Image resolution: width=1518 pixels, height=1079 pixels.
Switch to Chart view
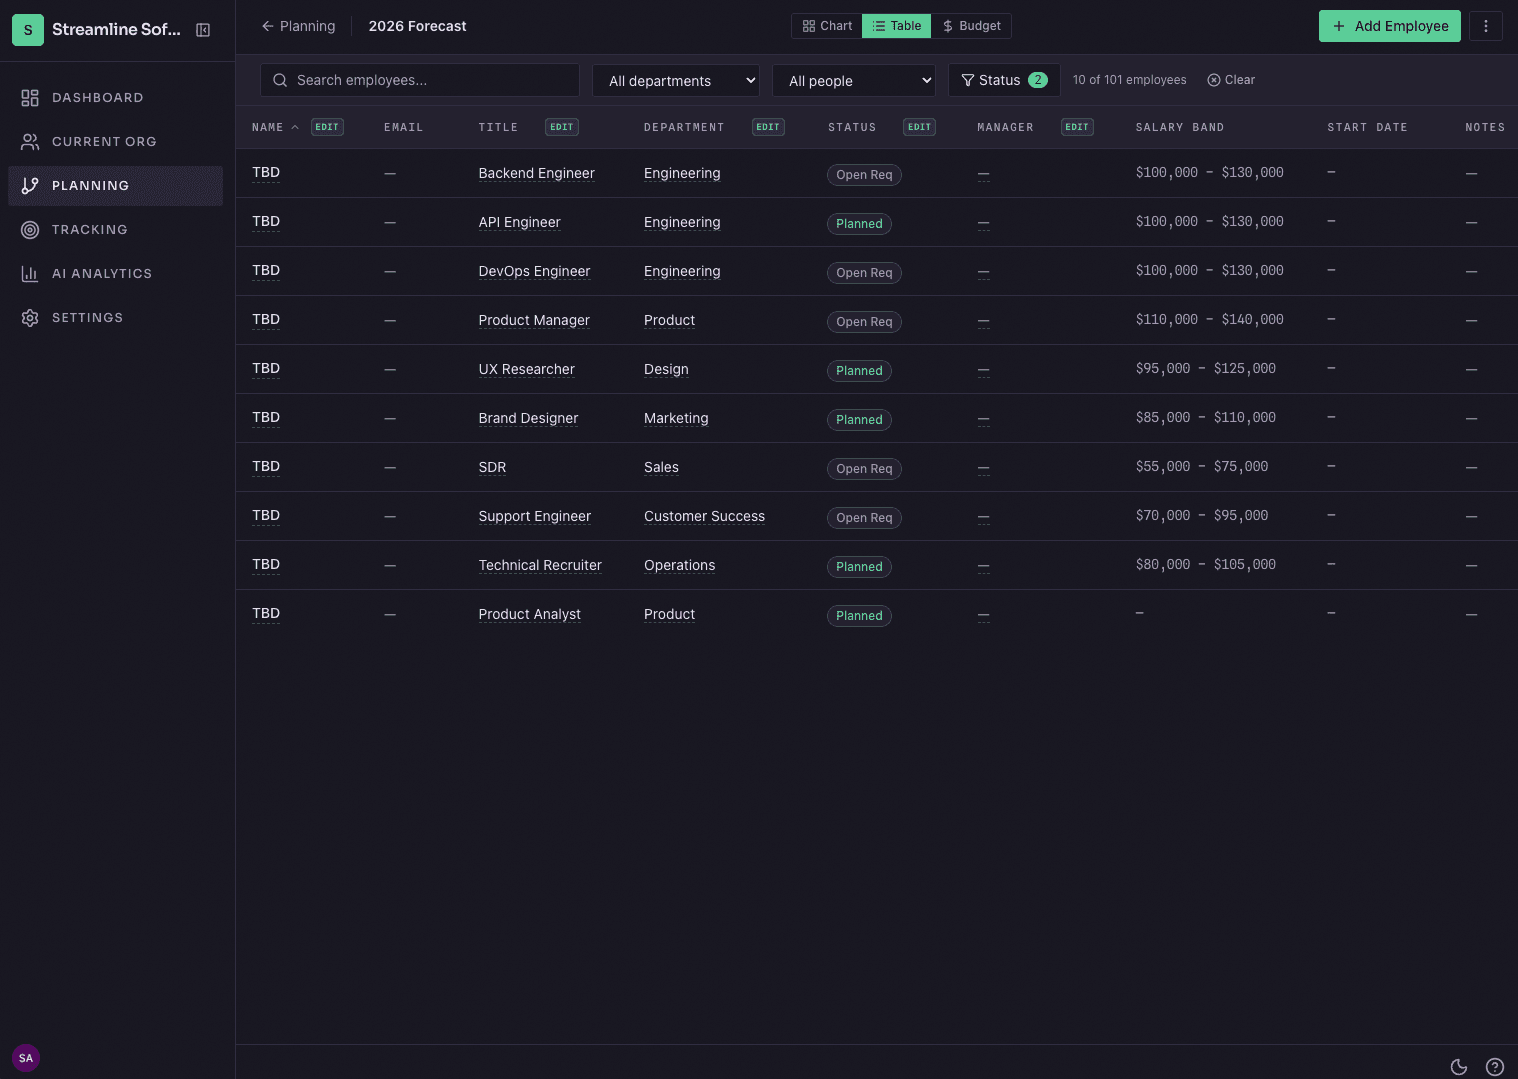[827, 26]
